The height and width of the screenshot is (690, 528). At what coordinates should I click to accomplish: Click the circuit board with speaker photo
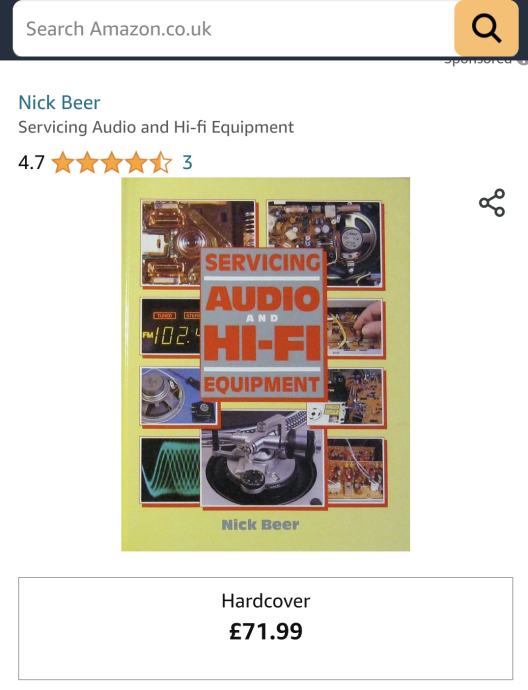pyautogui.click(x=324, y=243)
